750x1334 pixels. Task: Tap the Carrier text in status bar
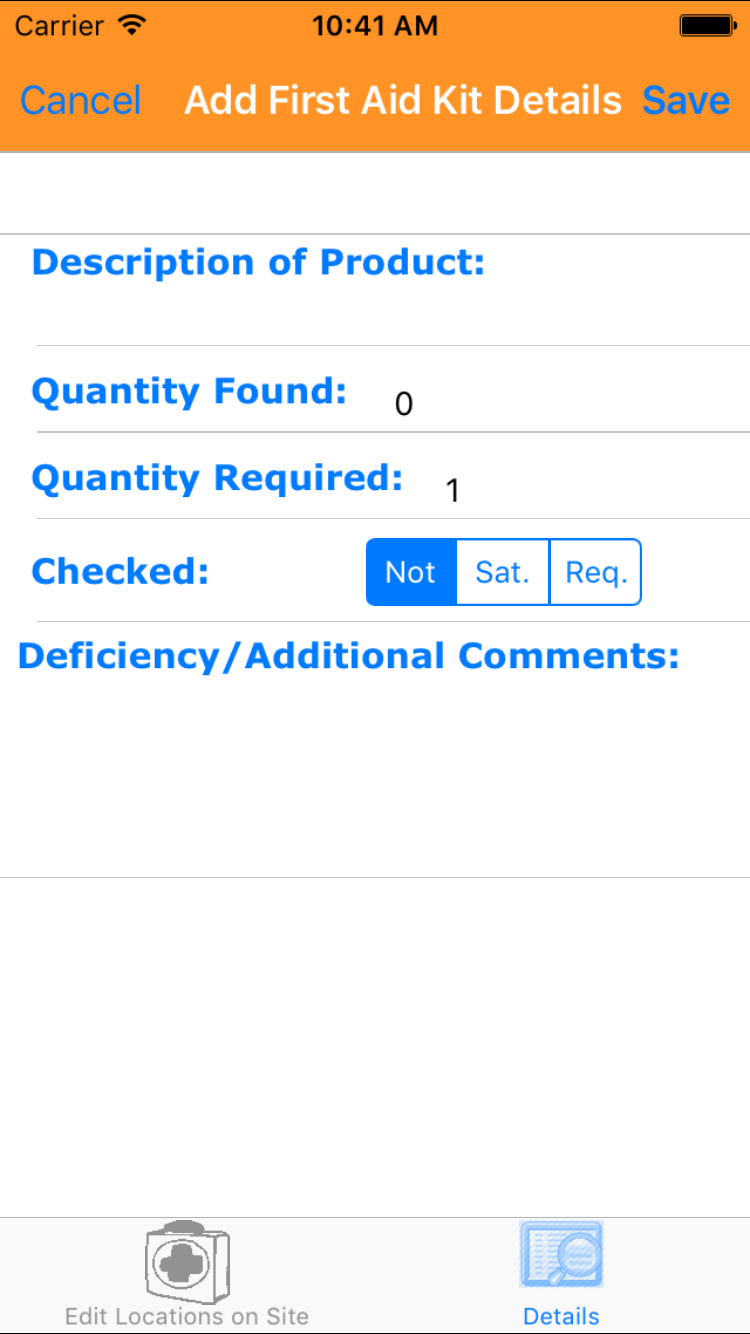[x=61, y=26]
